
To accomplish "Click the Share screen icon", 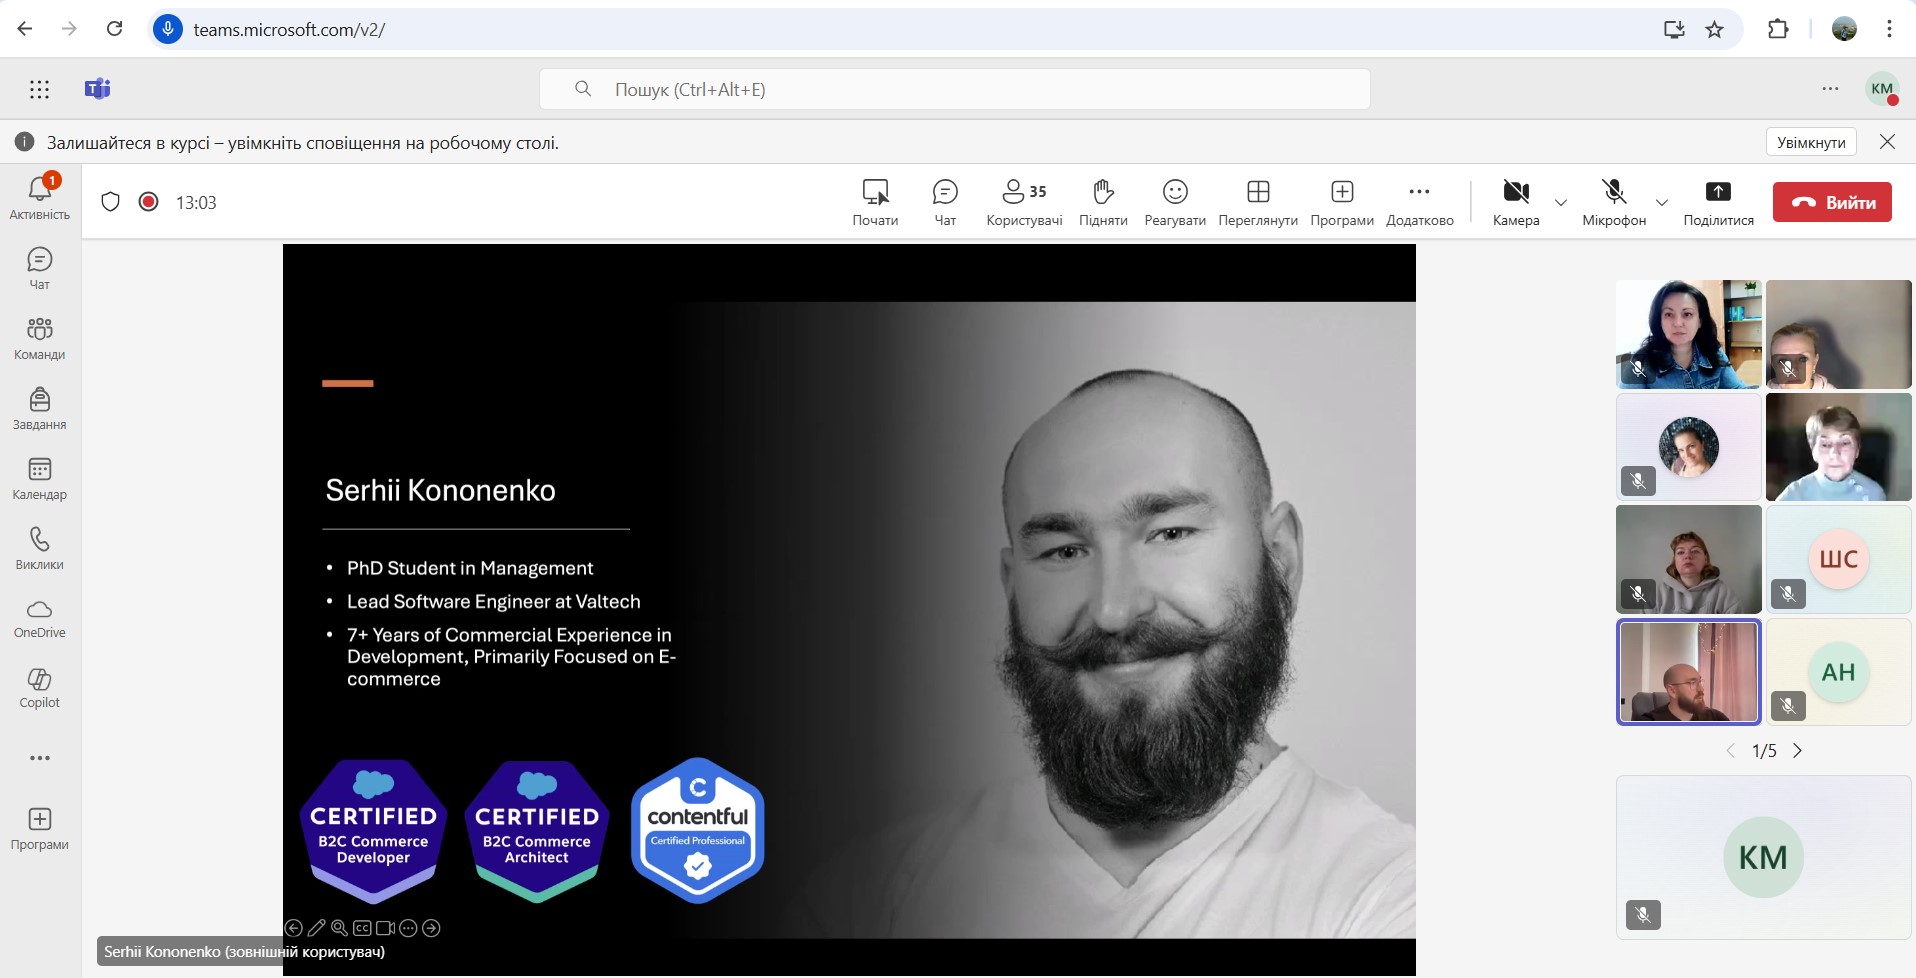I will pyautogui.click(x=1718, y=201).
